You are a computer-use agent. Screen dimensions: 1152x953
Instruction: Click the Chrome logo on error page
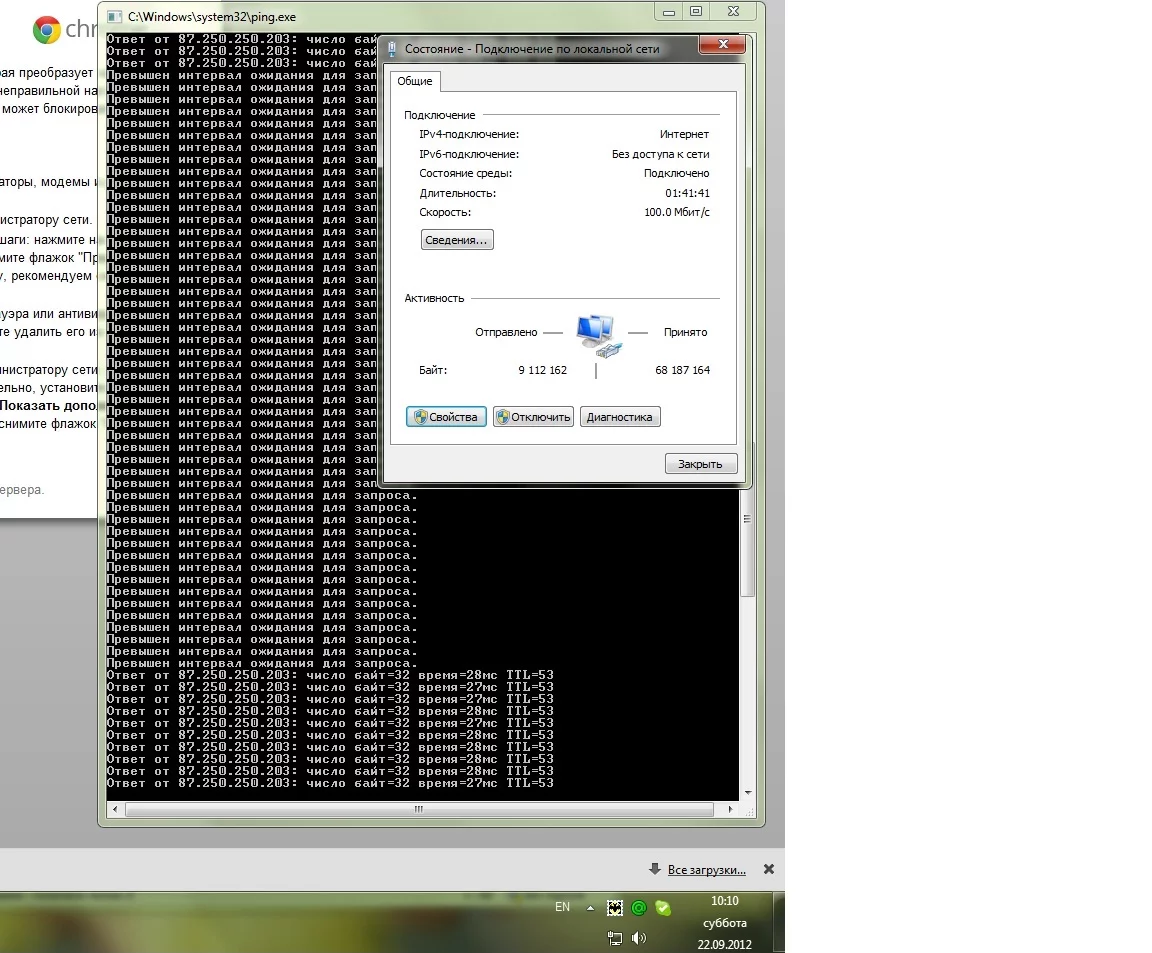coord(46,30)
